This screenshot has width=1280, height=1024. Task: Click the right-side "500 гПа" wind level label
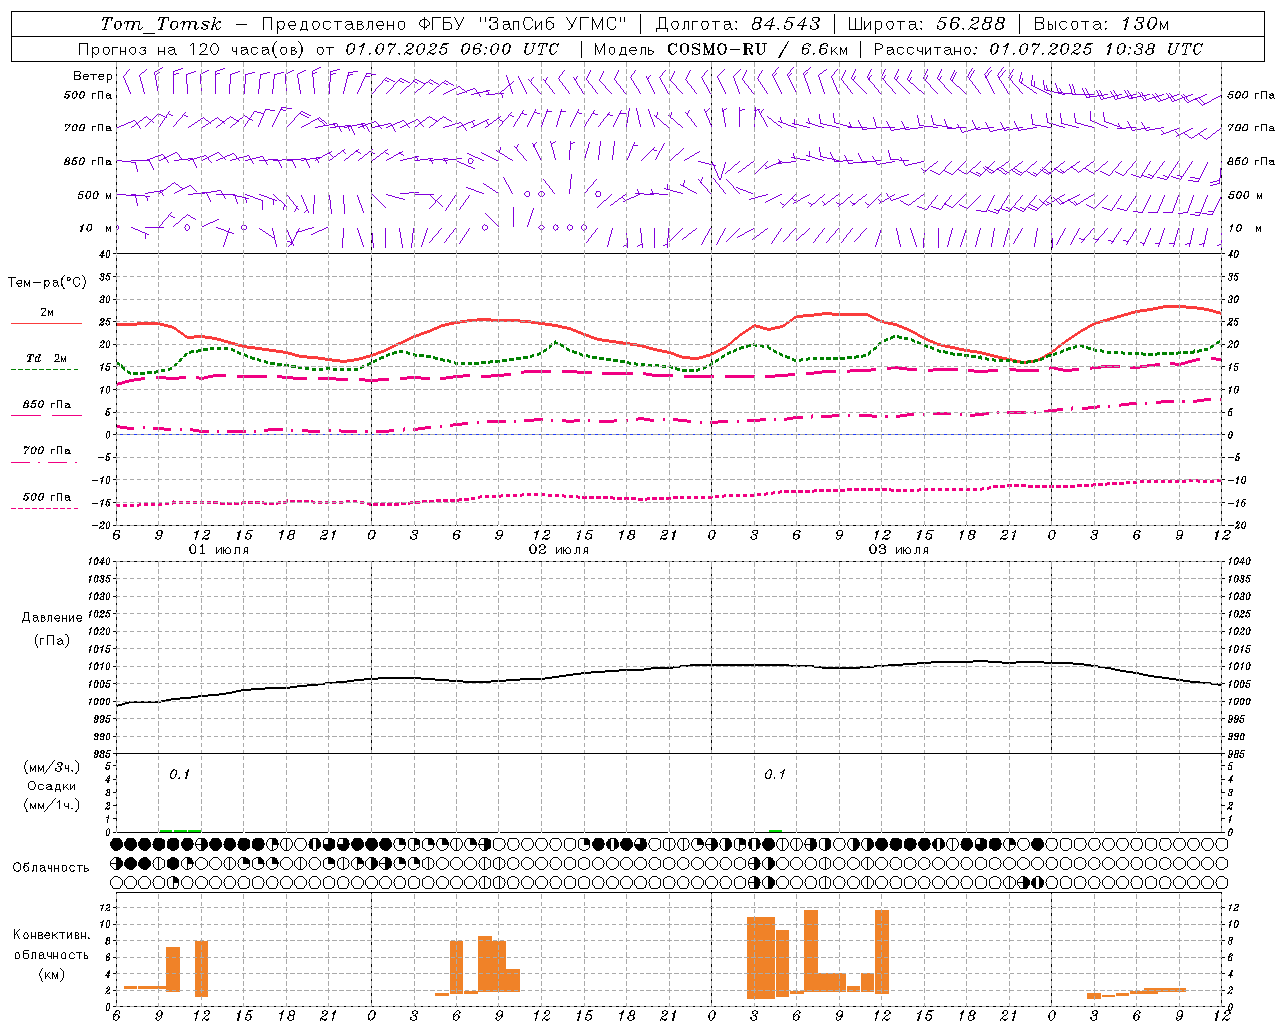point(1251,95)
